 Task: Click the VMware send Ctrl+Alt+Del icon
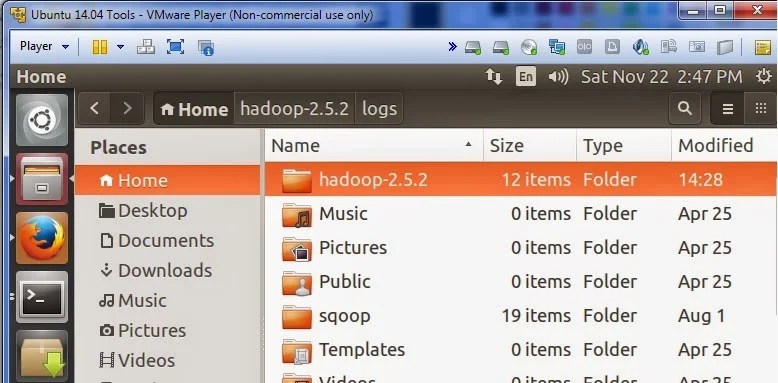click(x=146, y=47)
